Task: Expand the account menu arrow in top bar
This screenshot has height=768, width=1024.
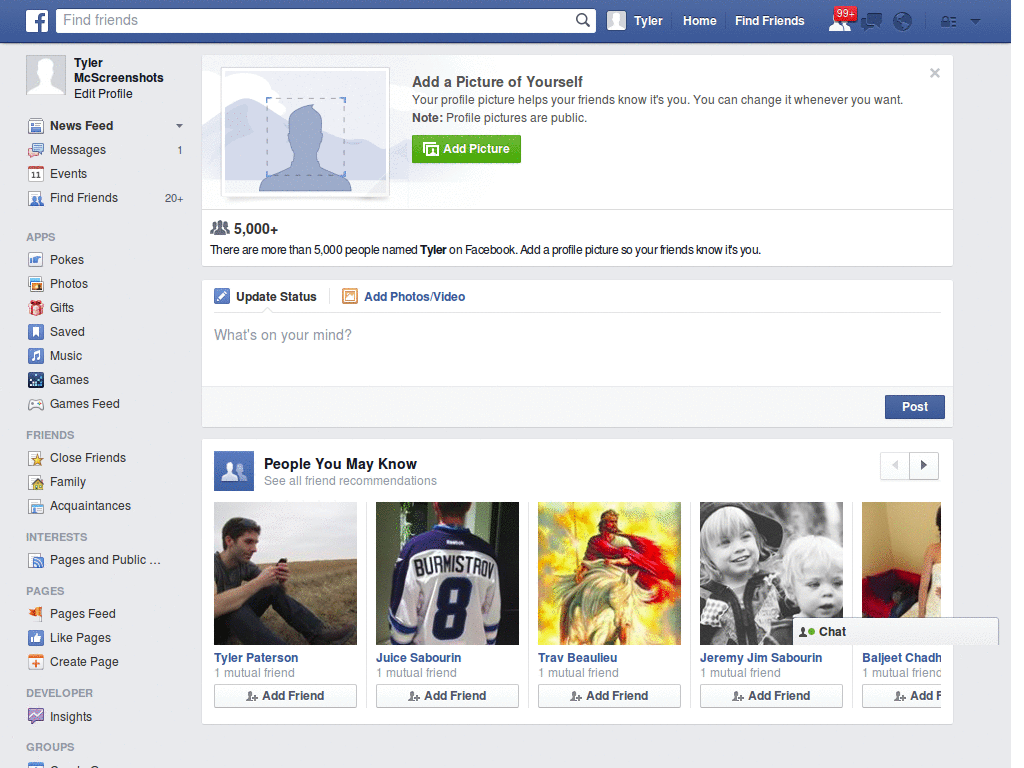Action: pyautogui.click(x=976, y=22)
